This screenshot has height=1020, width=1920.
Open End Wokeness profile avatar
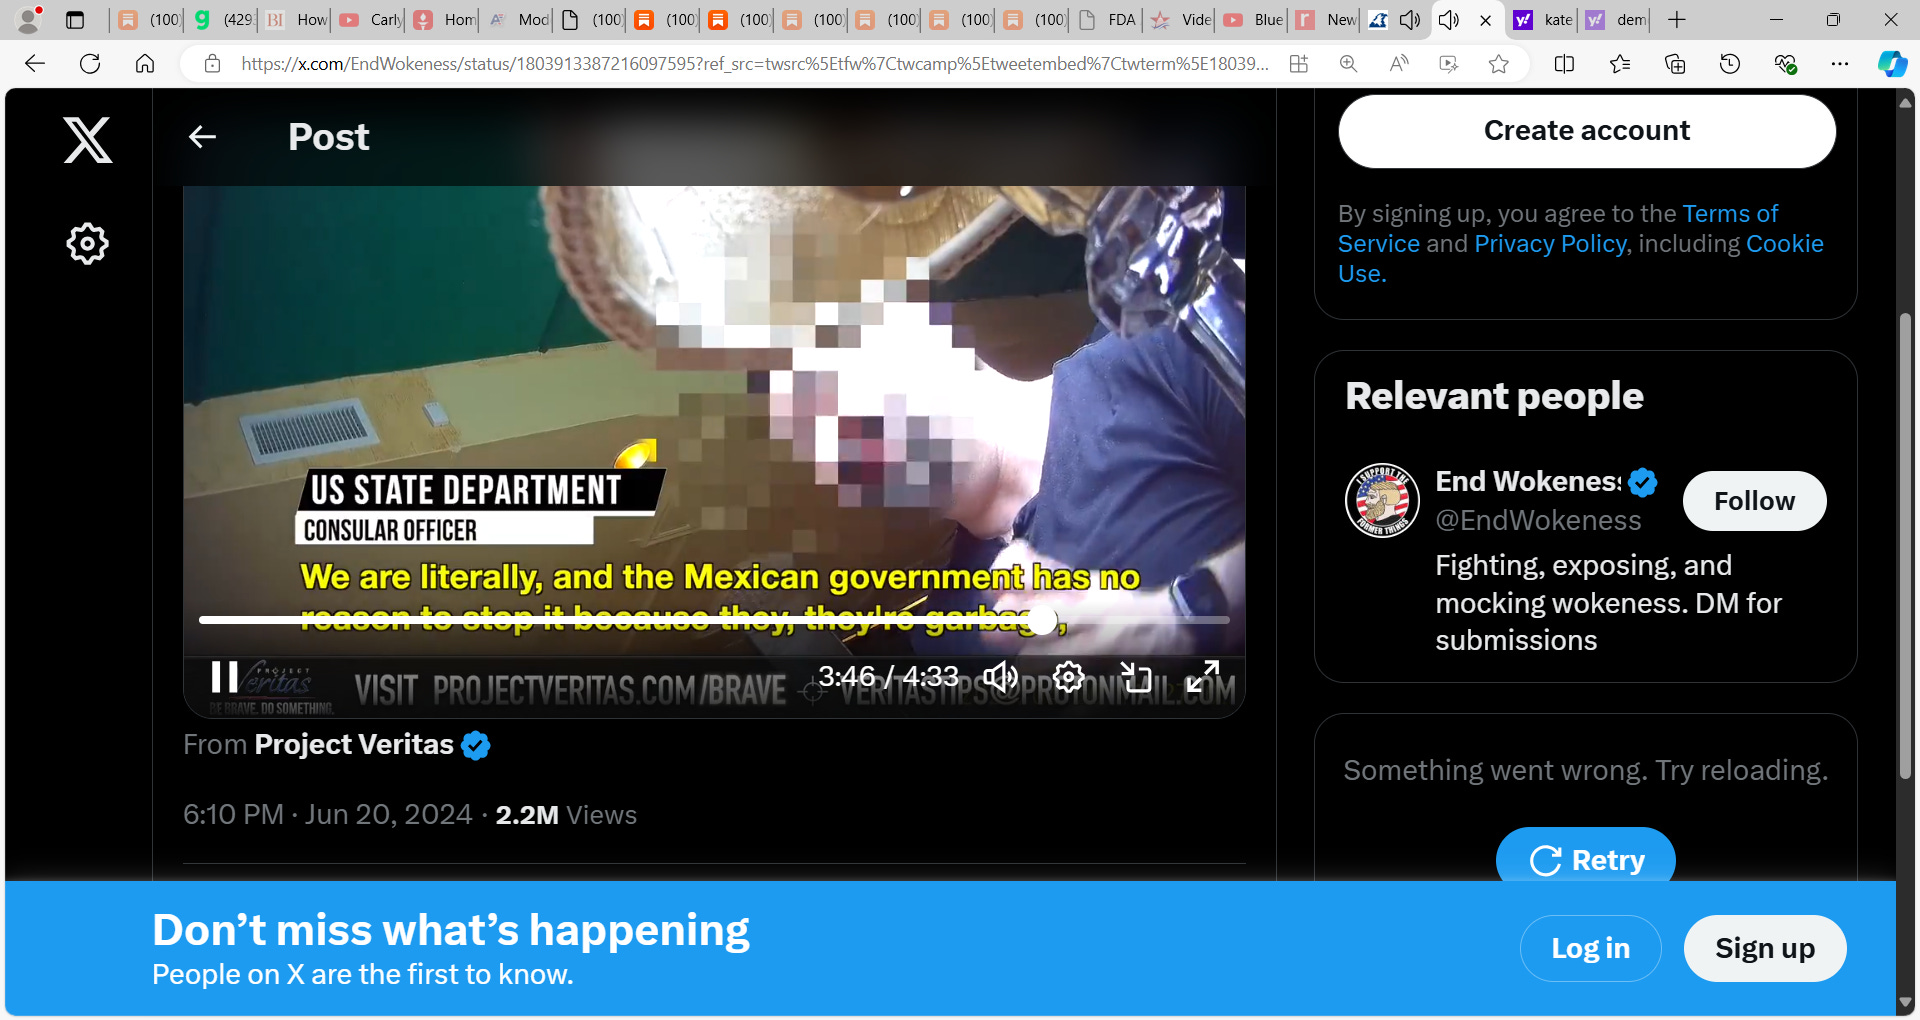[1382, 500]
